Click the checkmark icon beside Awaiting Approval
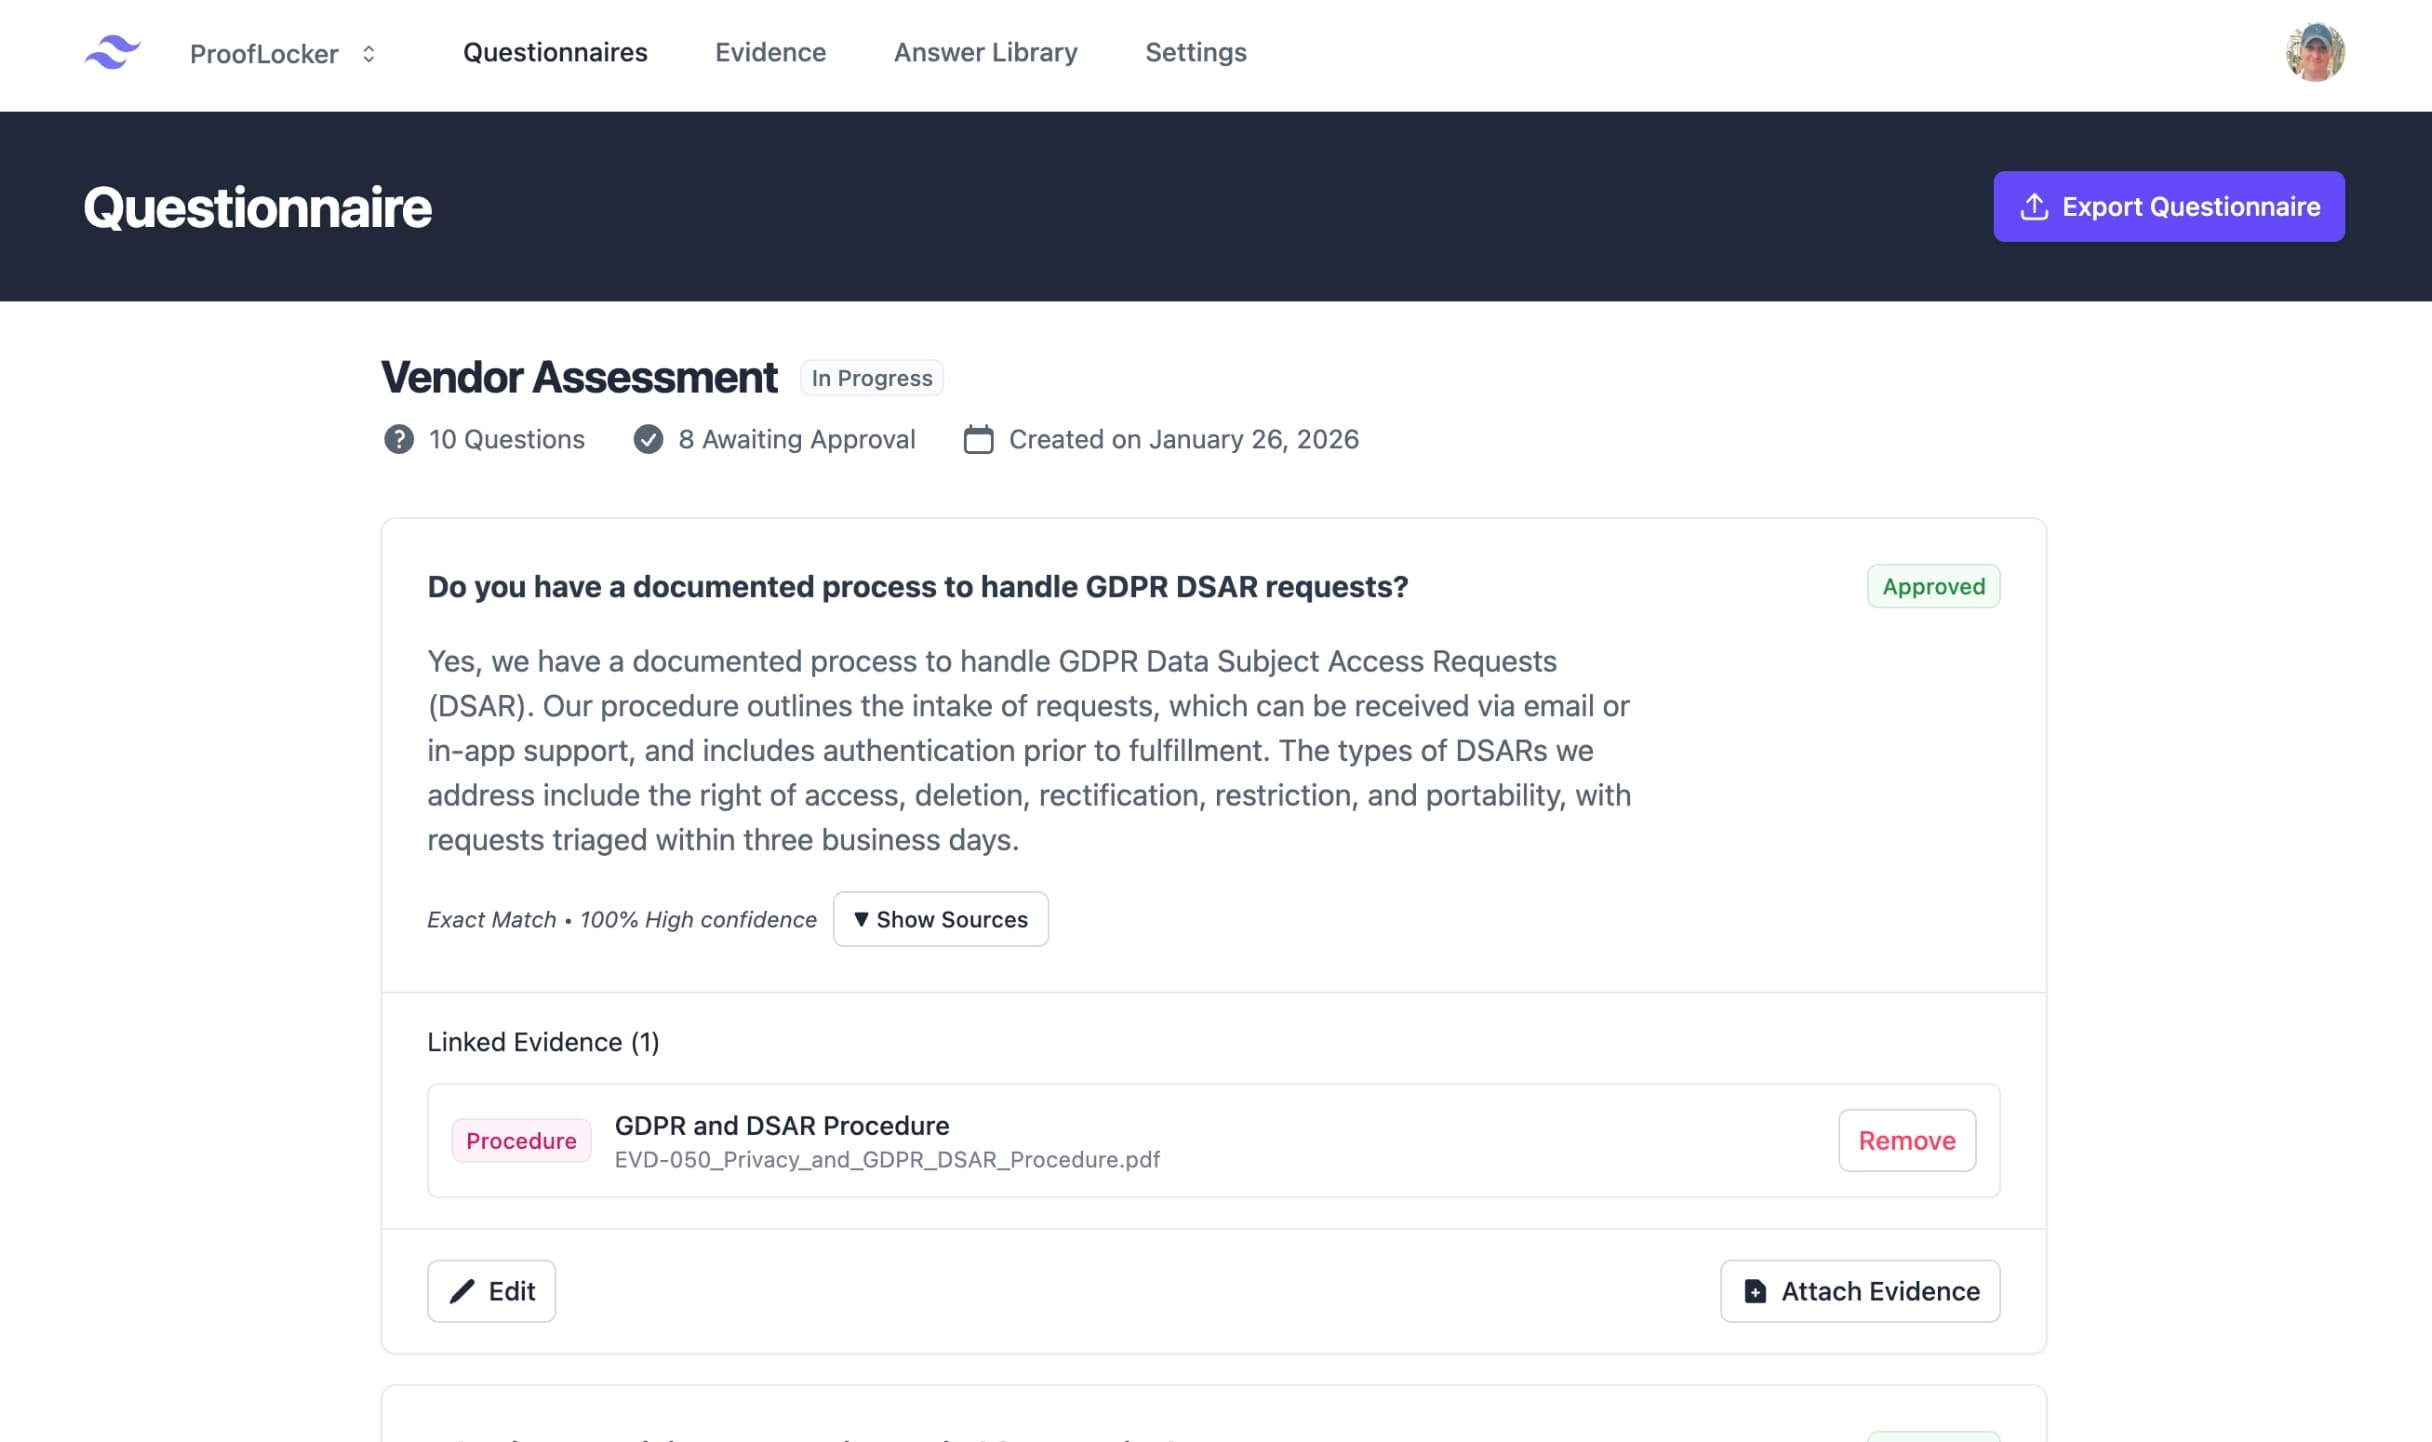Screen dimensions: 2432x1442 pos(648,439)
